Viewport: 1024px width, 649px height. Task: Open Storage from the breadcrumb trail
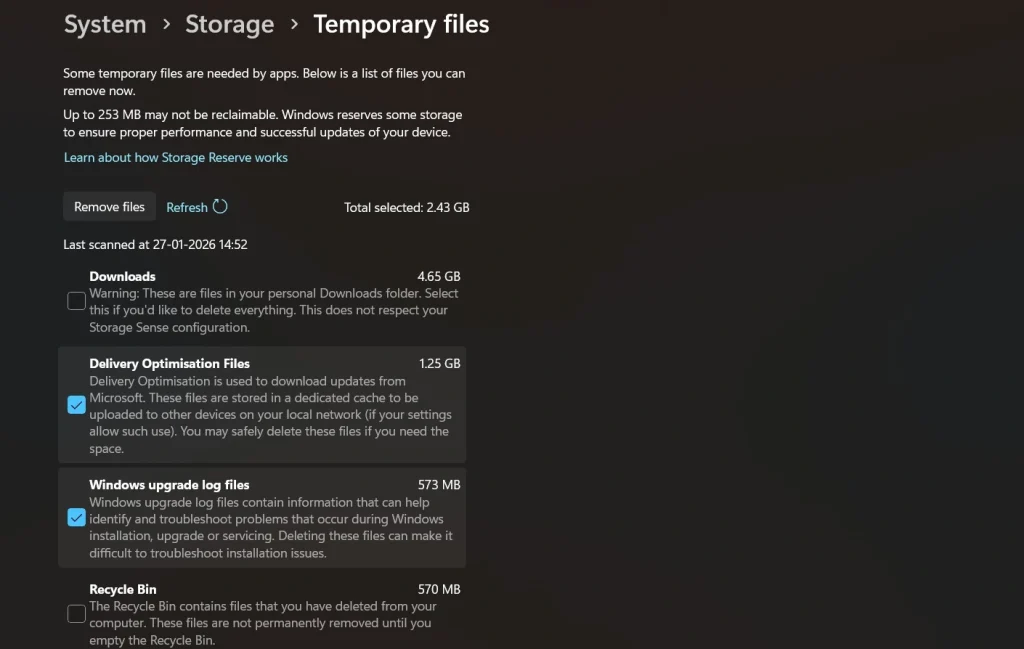[229, 24]
